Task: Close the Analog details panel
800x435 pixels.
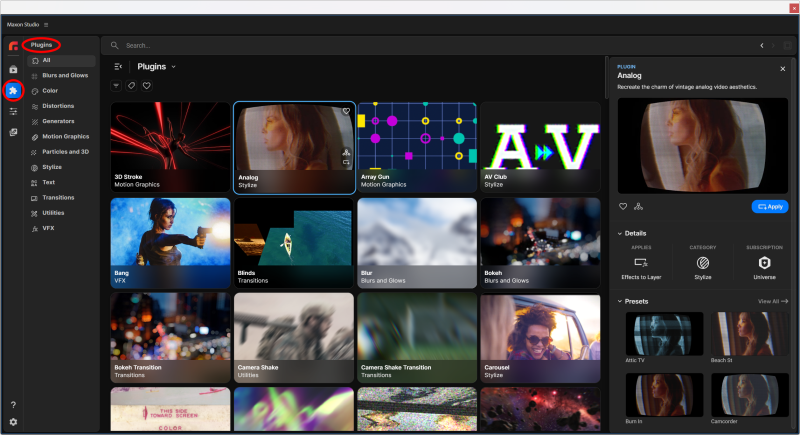Action: pyautogui.click(x=783, y=69)
